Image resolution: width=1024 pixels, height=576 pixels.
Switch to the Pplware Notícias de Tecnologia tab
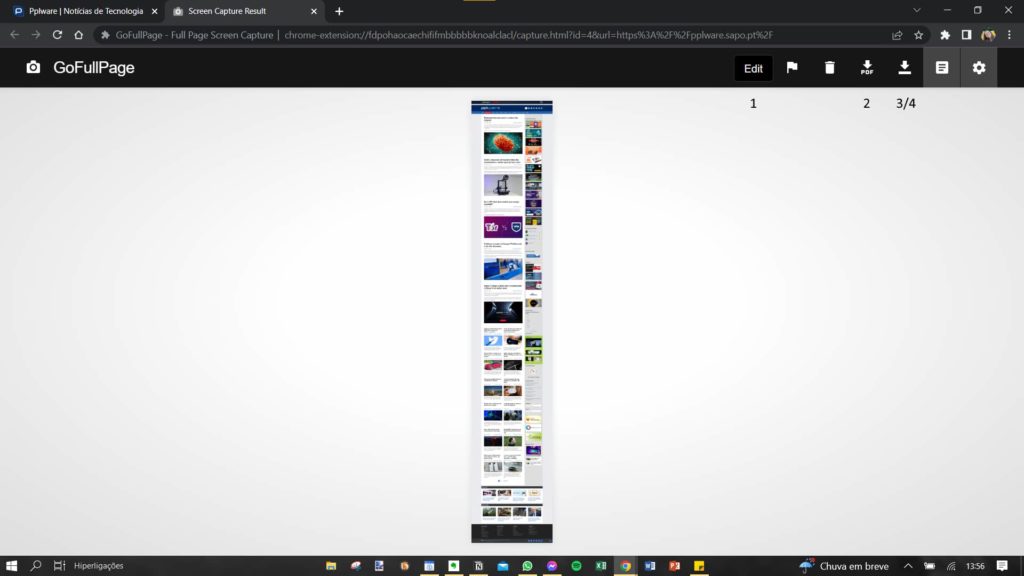[x=84, y=11]
